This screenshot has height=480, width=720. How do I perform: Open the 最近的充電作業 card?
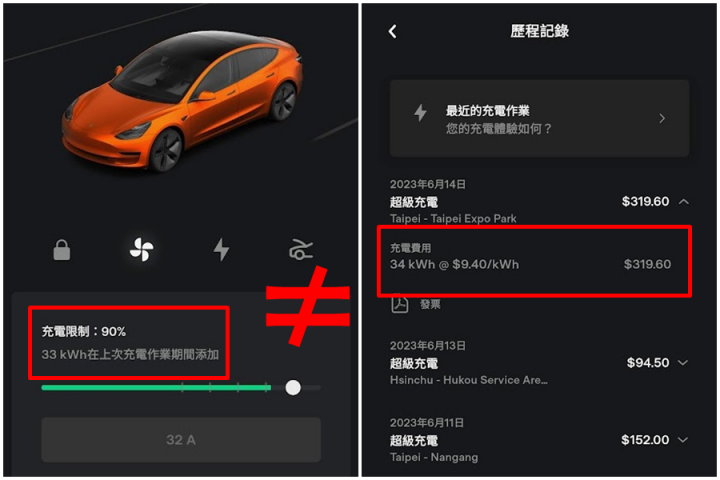click(539, 119)
